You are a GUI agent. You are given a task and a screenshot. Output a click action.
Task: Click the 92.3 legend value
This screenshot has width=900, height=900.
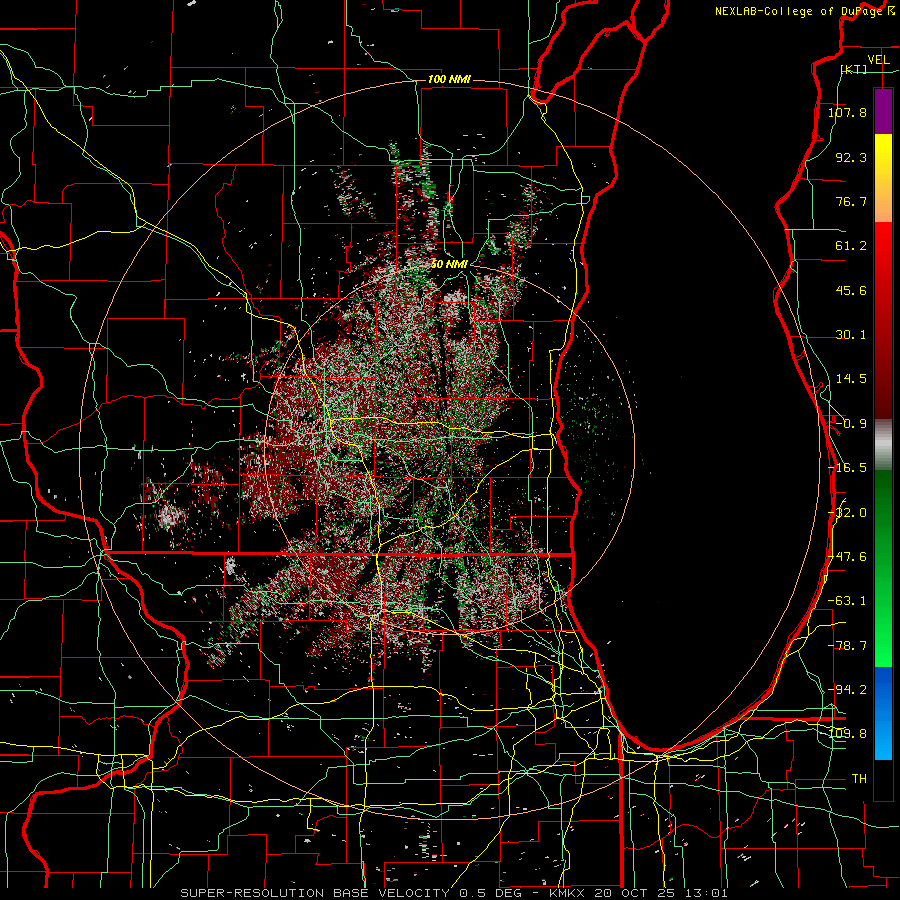pos(851,157)
